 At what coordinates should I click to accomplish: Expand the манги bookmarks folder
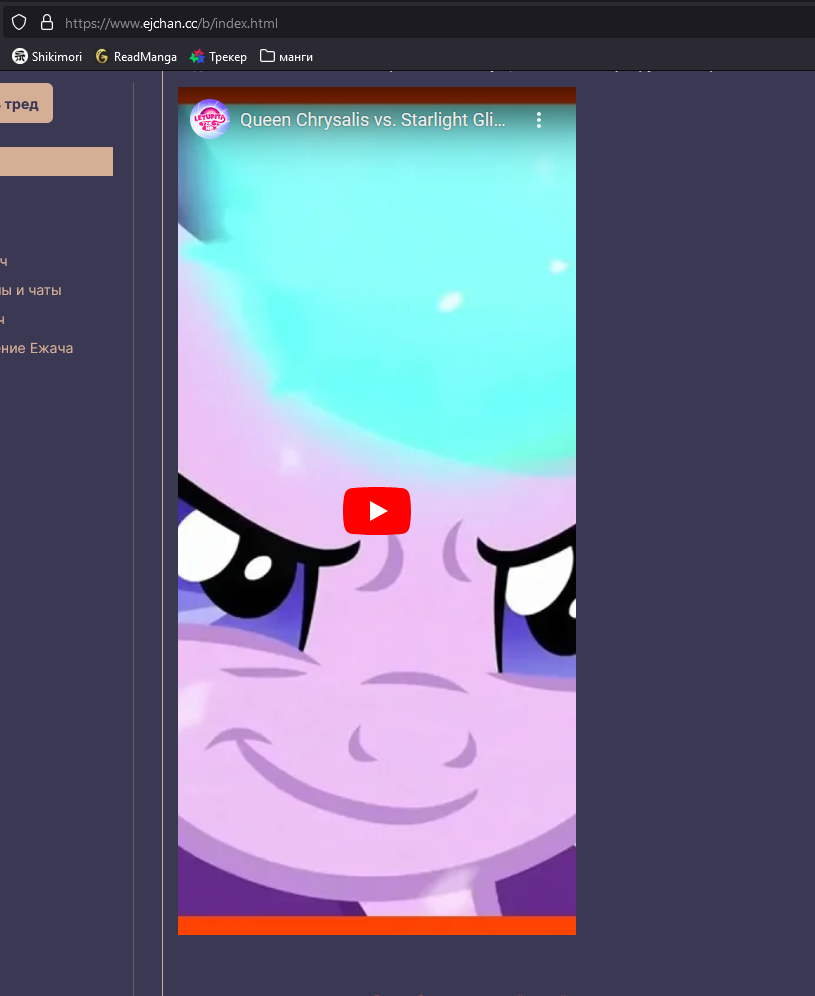(286, 57)
